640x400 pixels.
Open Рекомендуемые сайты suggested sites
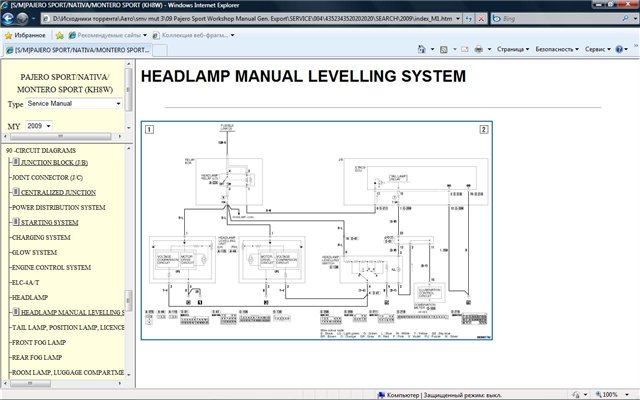point(108,36)
